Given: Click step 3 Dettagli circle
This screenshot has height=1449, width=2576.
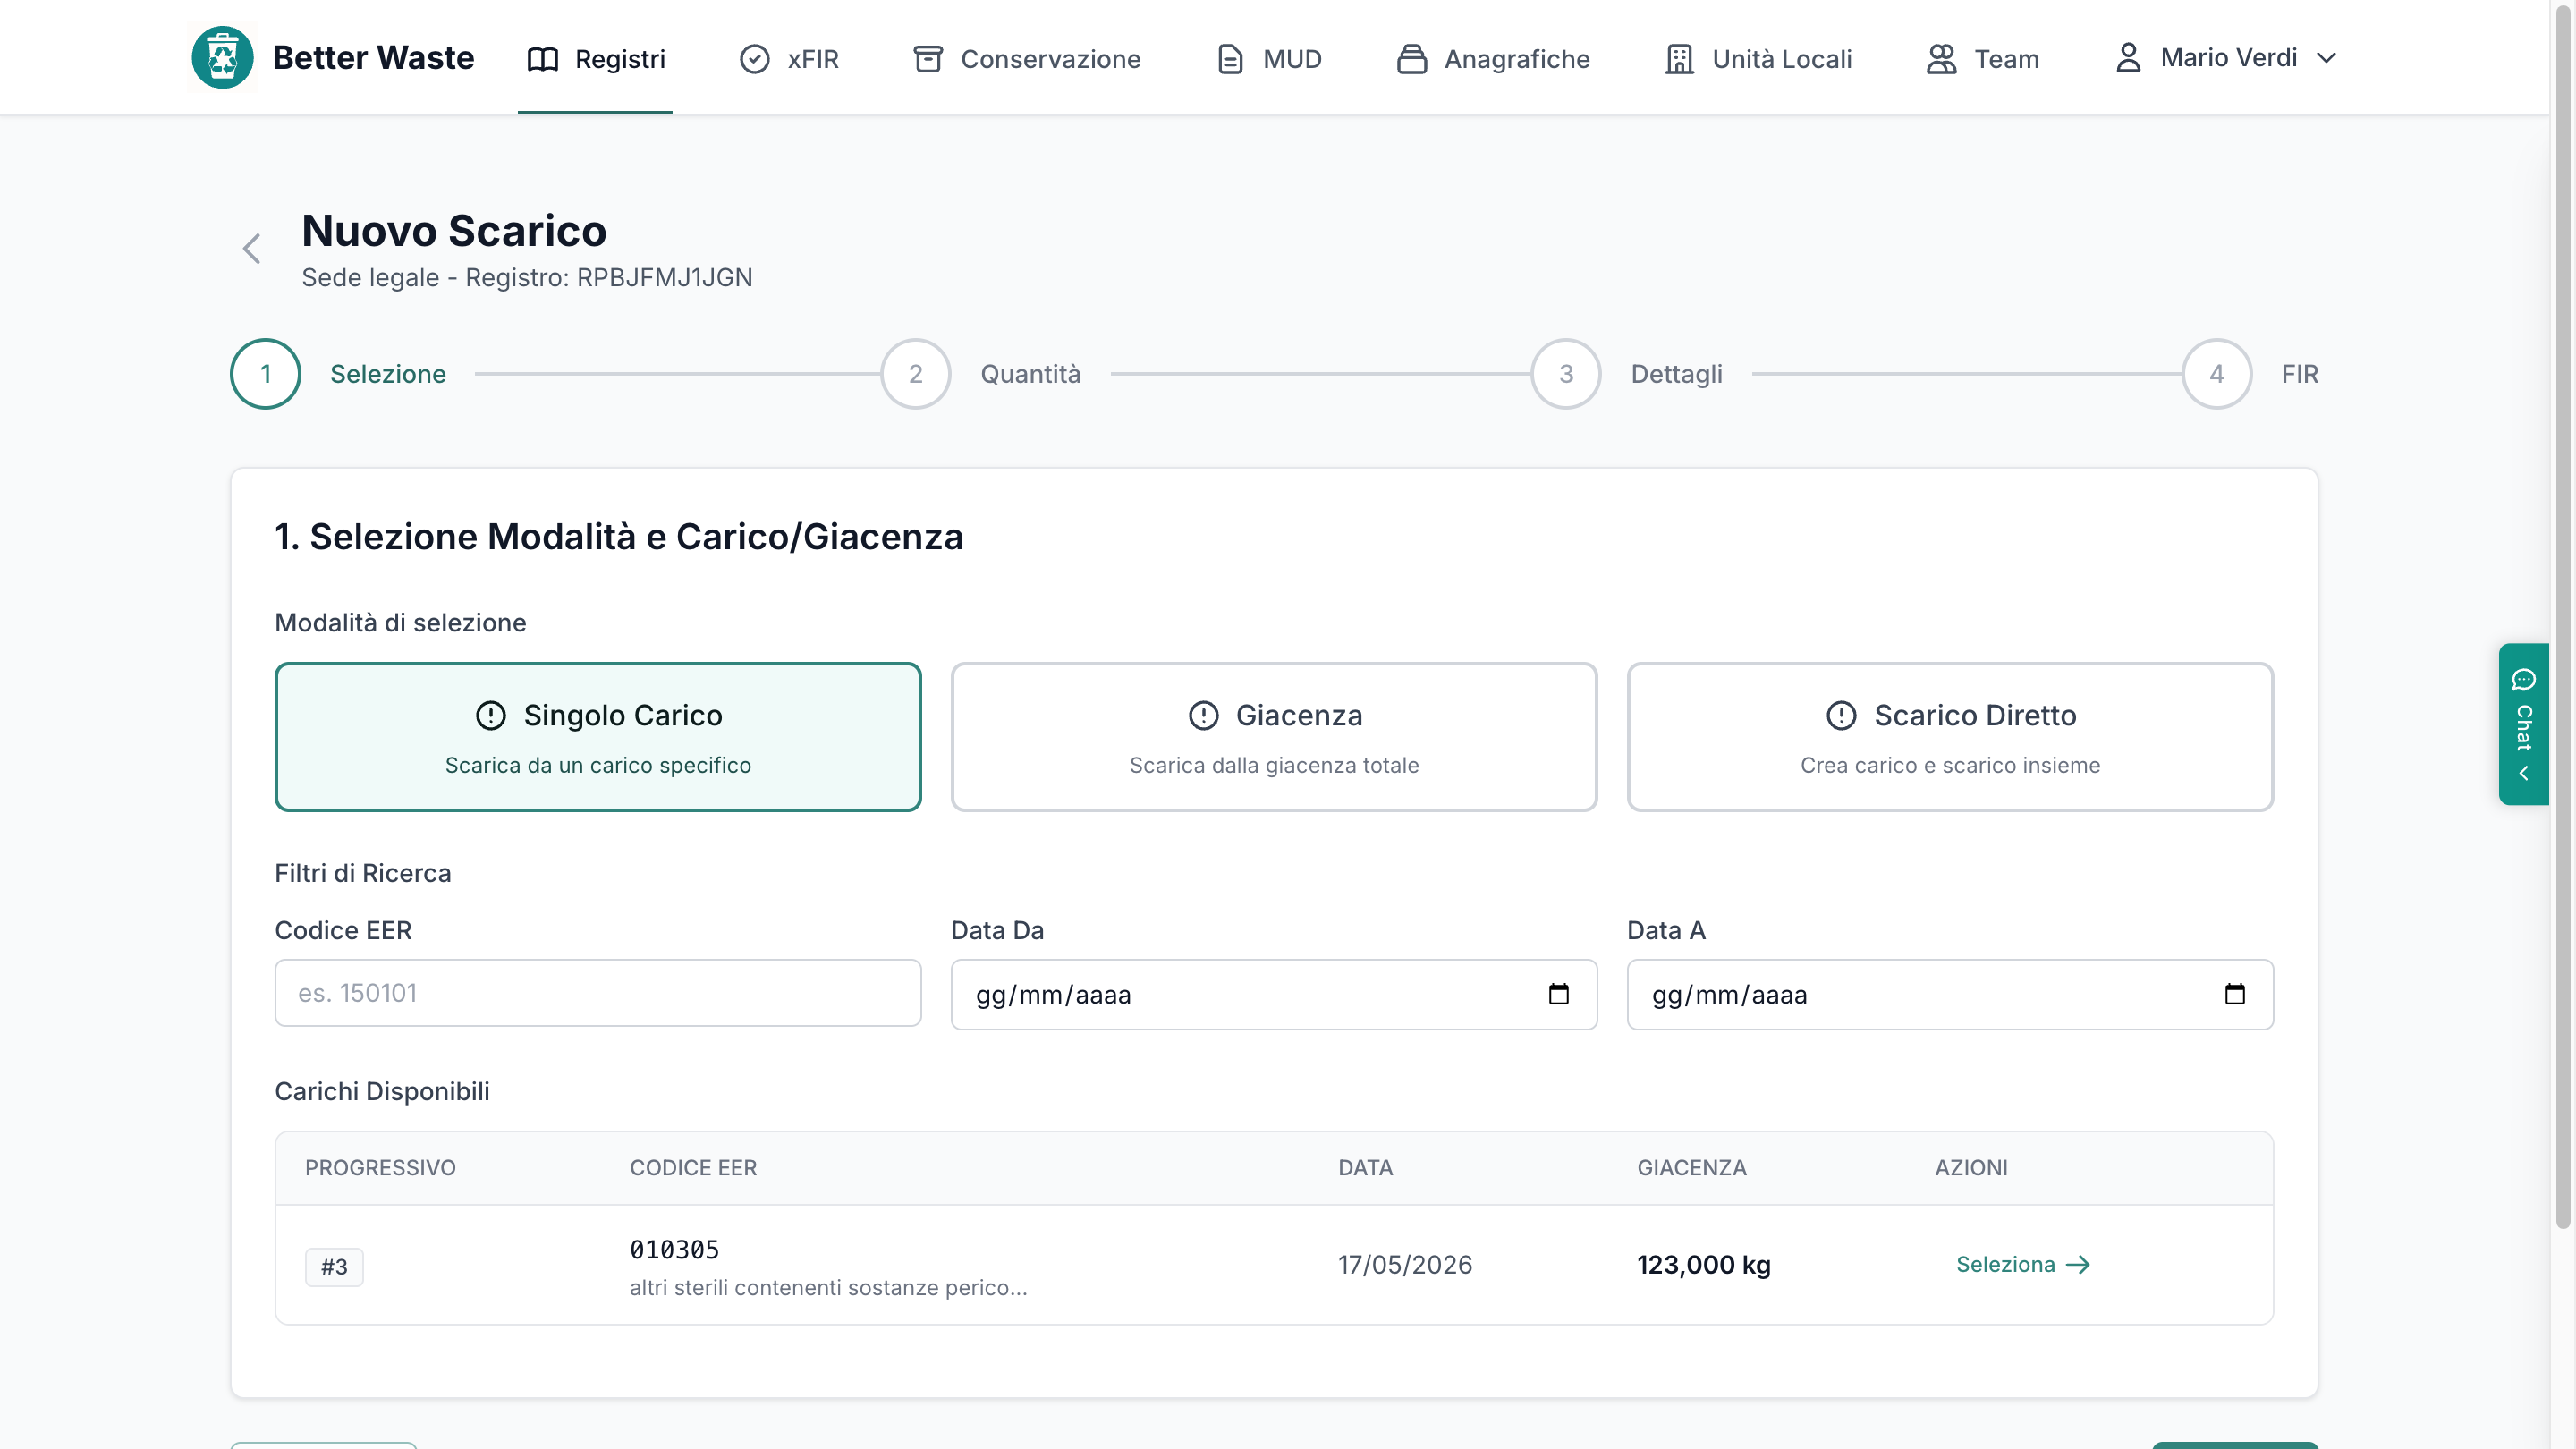Looking at the screenshot, I should click(1566, 374).
